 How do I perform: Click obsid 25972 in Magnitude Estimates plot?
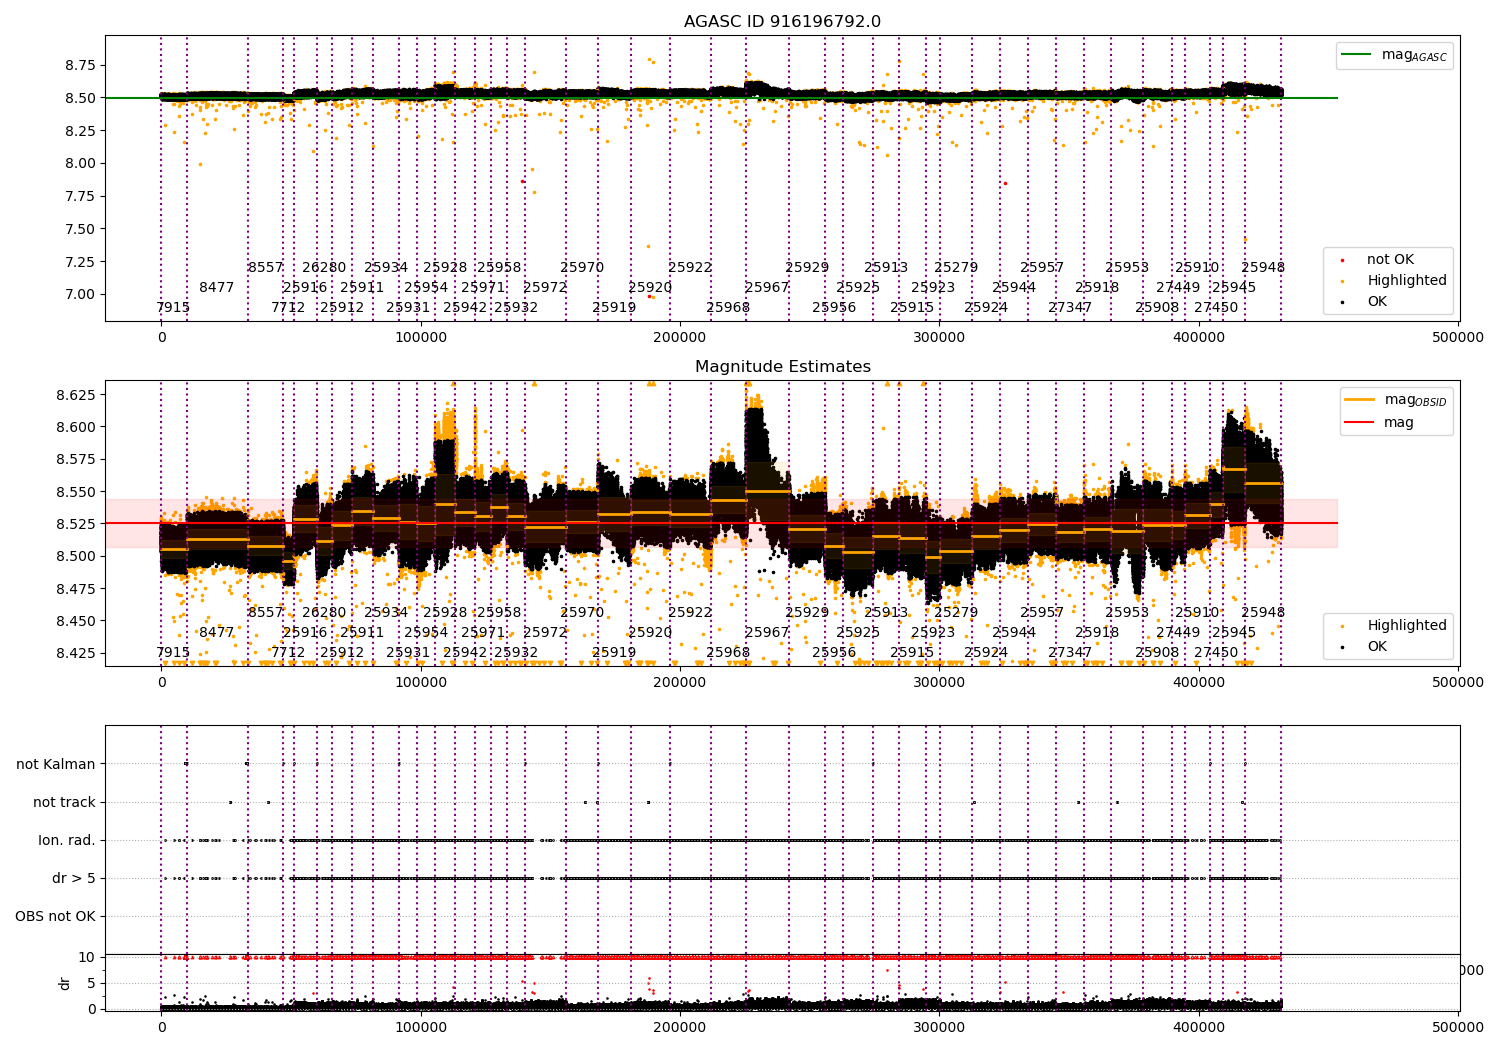pos(545,632)
